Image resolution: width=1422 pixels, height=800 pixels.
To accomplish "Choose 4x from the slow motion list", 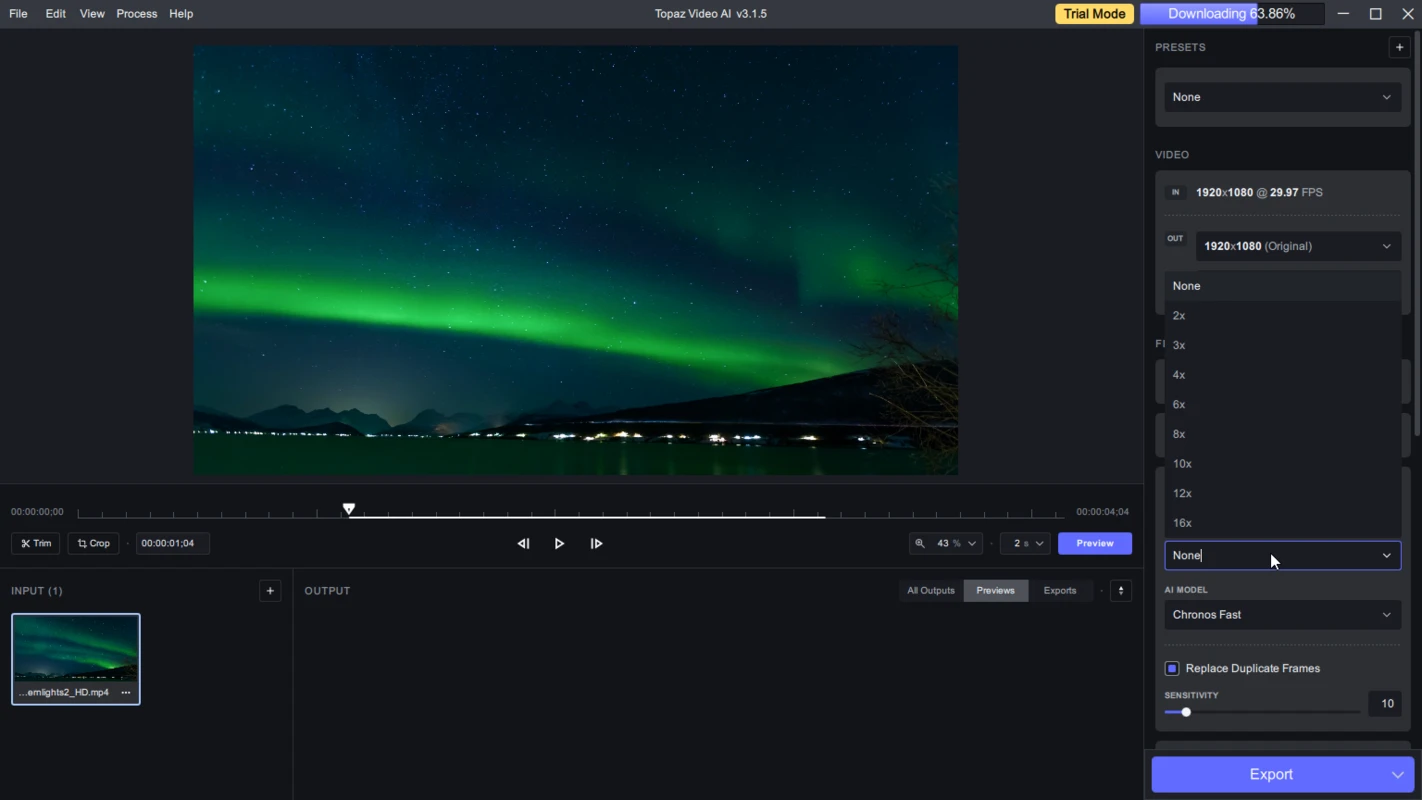I will 1179,375.
